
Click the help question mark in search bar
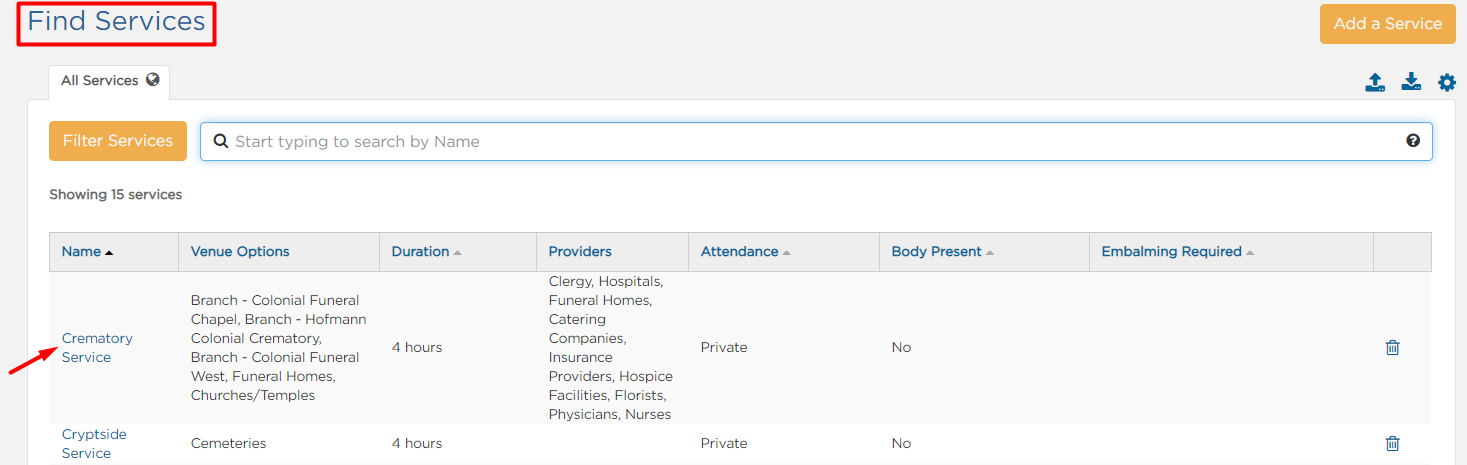pos(1413,141)
